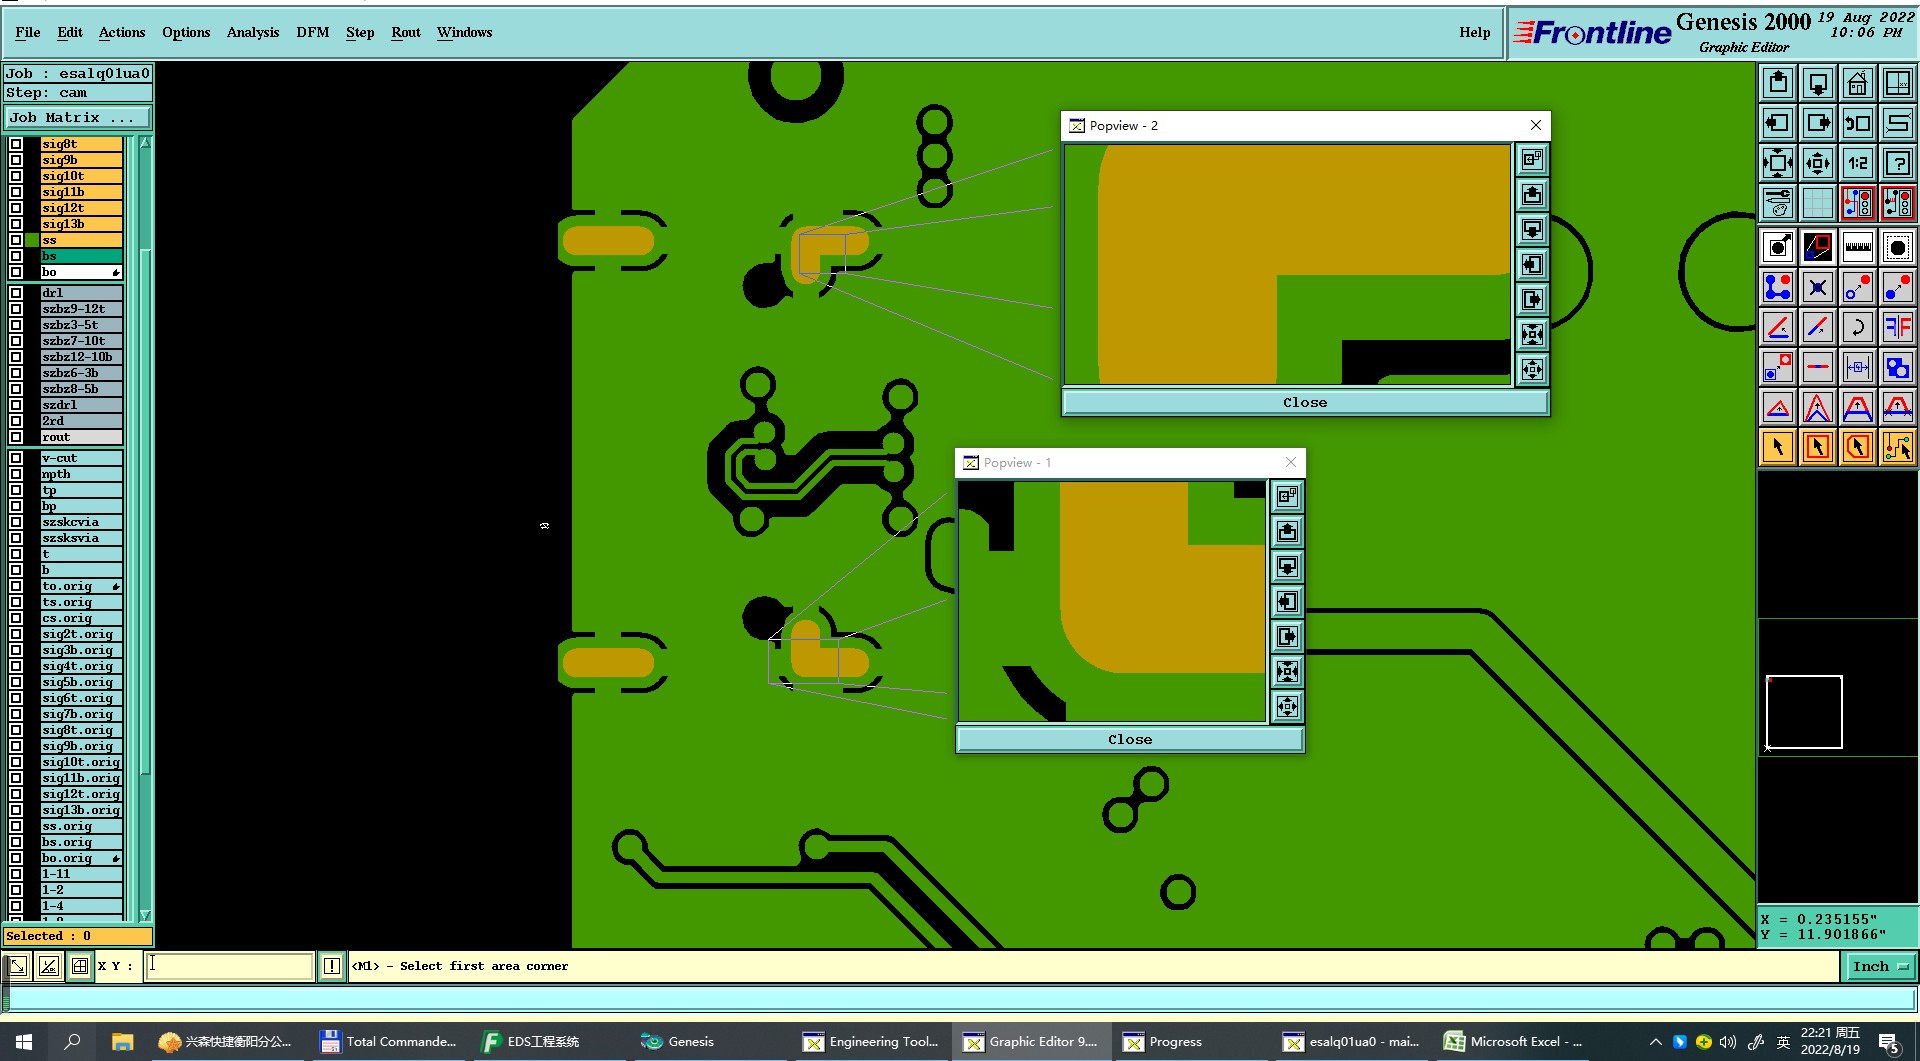The image size is (1920, 1061).
Task: Click the plain arrow select tool icon
Action: coord(1778,447)
